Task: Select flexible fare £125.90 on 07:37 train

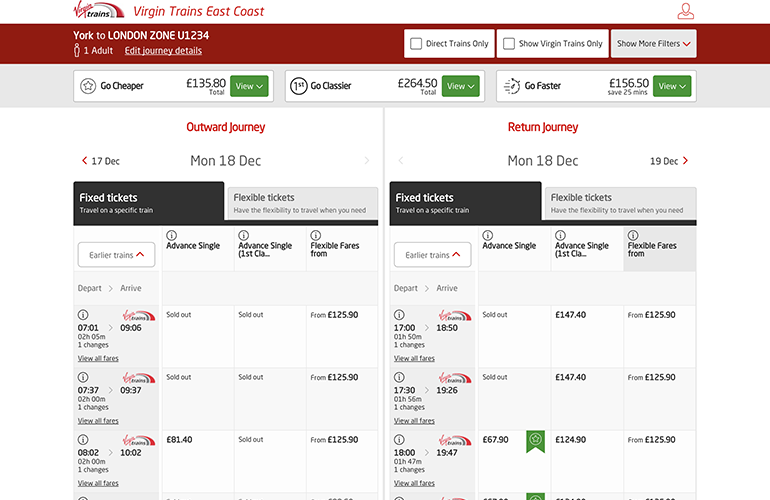Action: [x=334, y=377]
